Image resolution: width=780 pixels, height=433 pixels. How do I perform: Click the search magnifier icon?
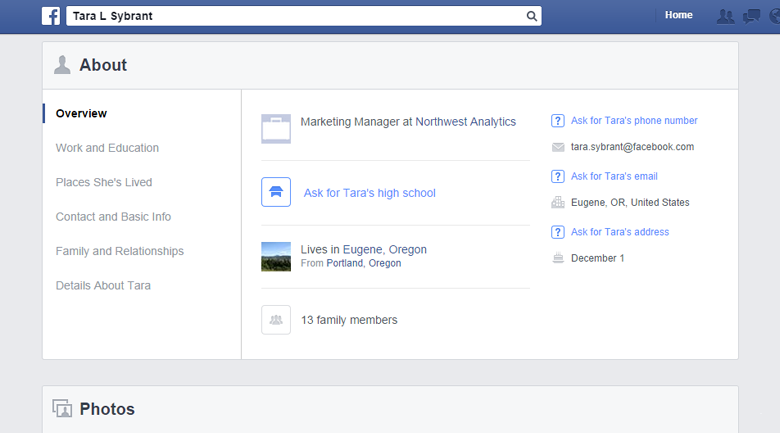tap(531, 16)
